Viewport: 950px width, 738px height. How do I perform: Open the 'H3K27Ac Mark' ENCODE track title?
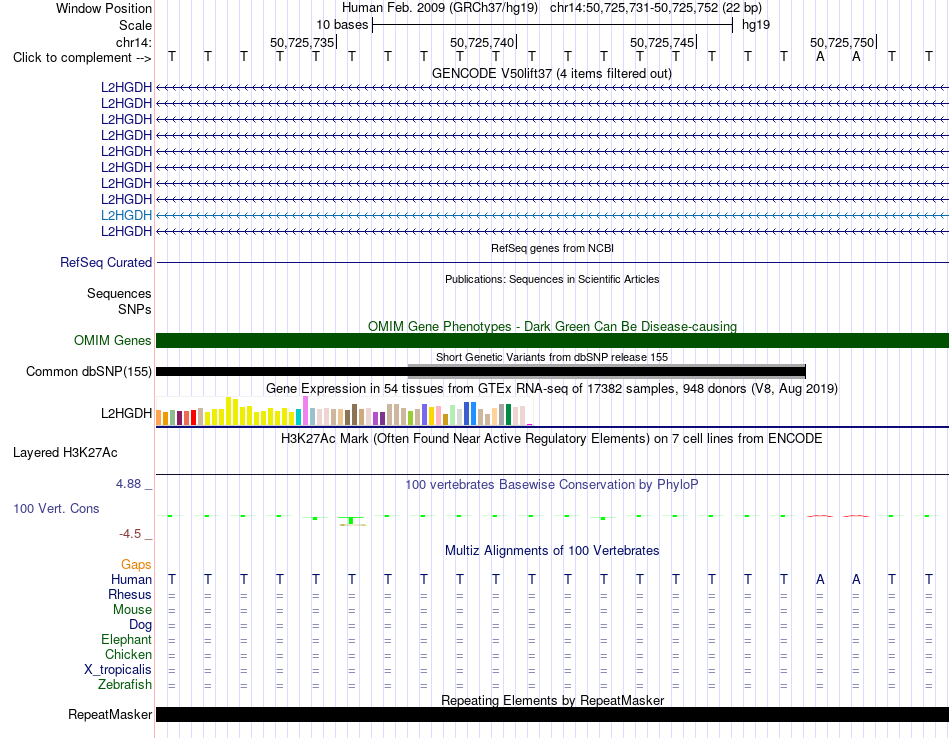552,438
